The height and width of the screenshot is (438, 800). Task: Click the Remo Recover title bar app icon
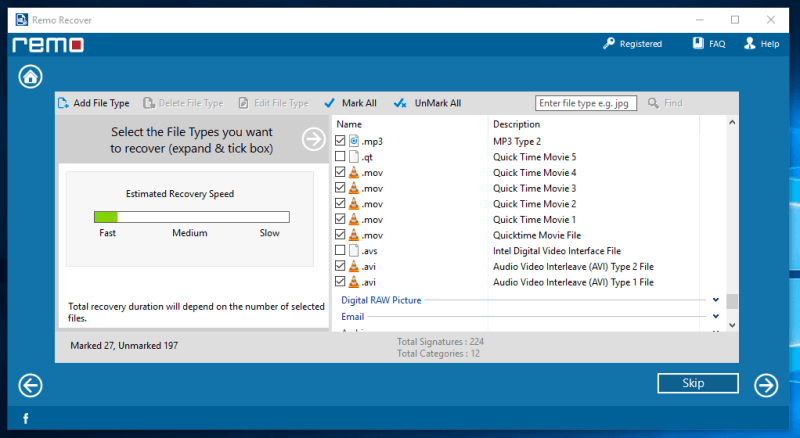21,20
